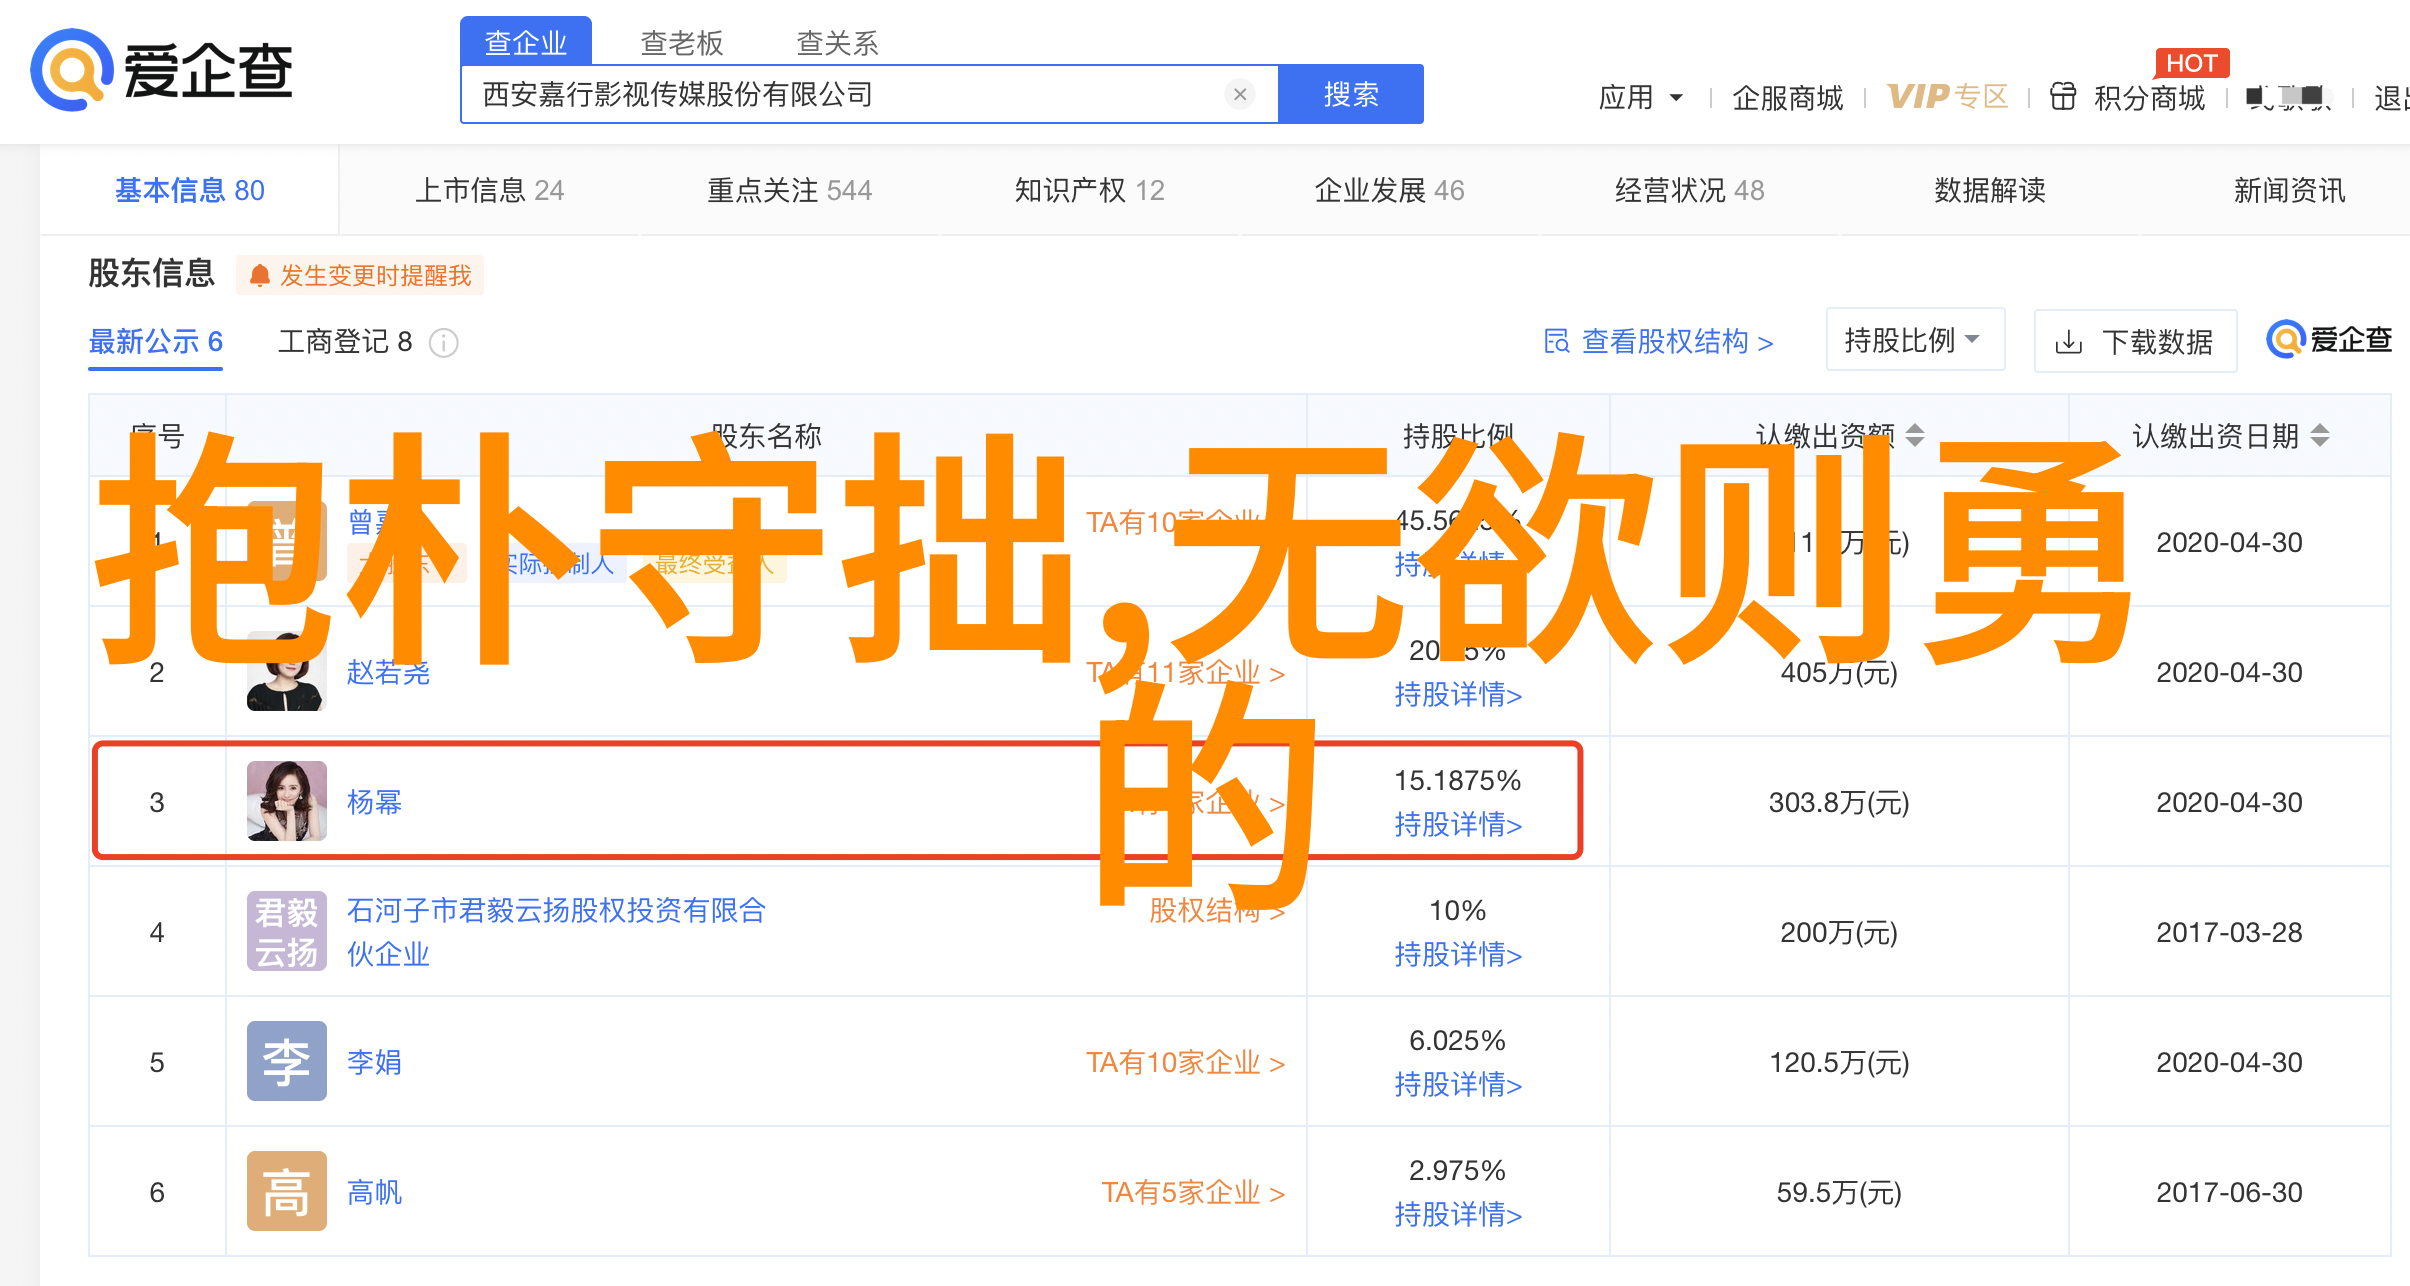
Task: Open VIP专区 link
Action: click(1948, 96)
